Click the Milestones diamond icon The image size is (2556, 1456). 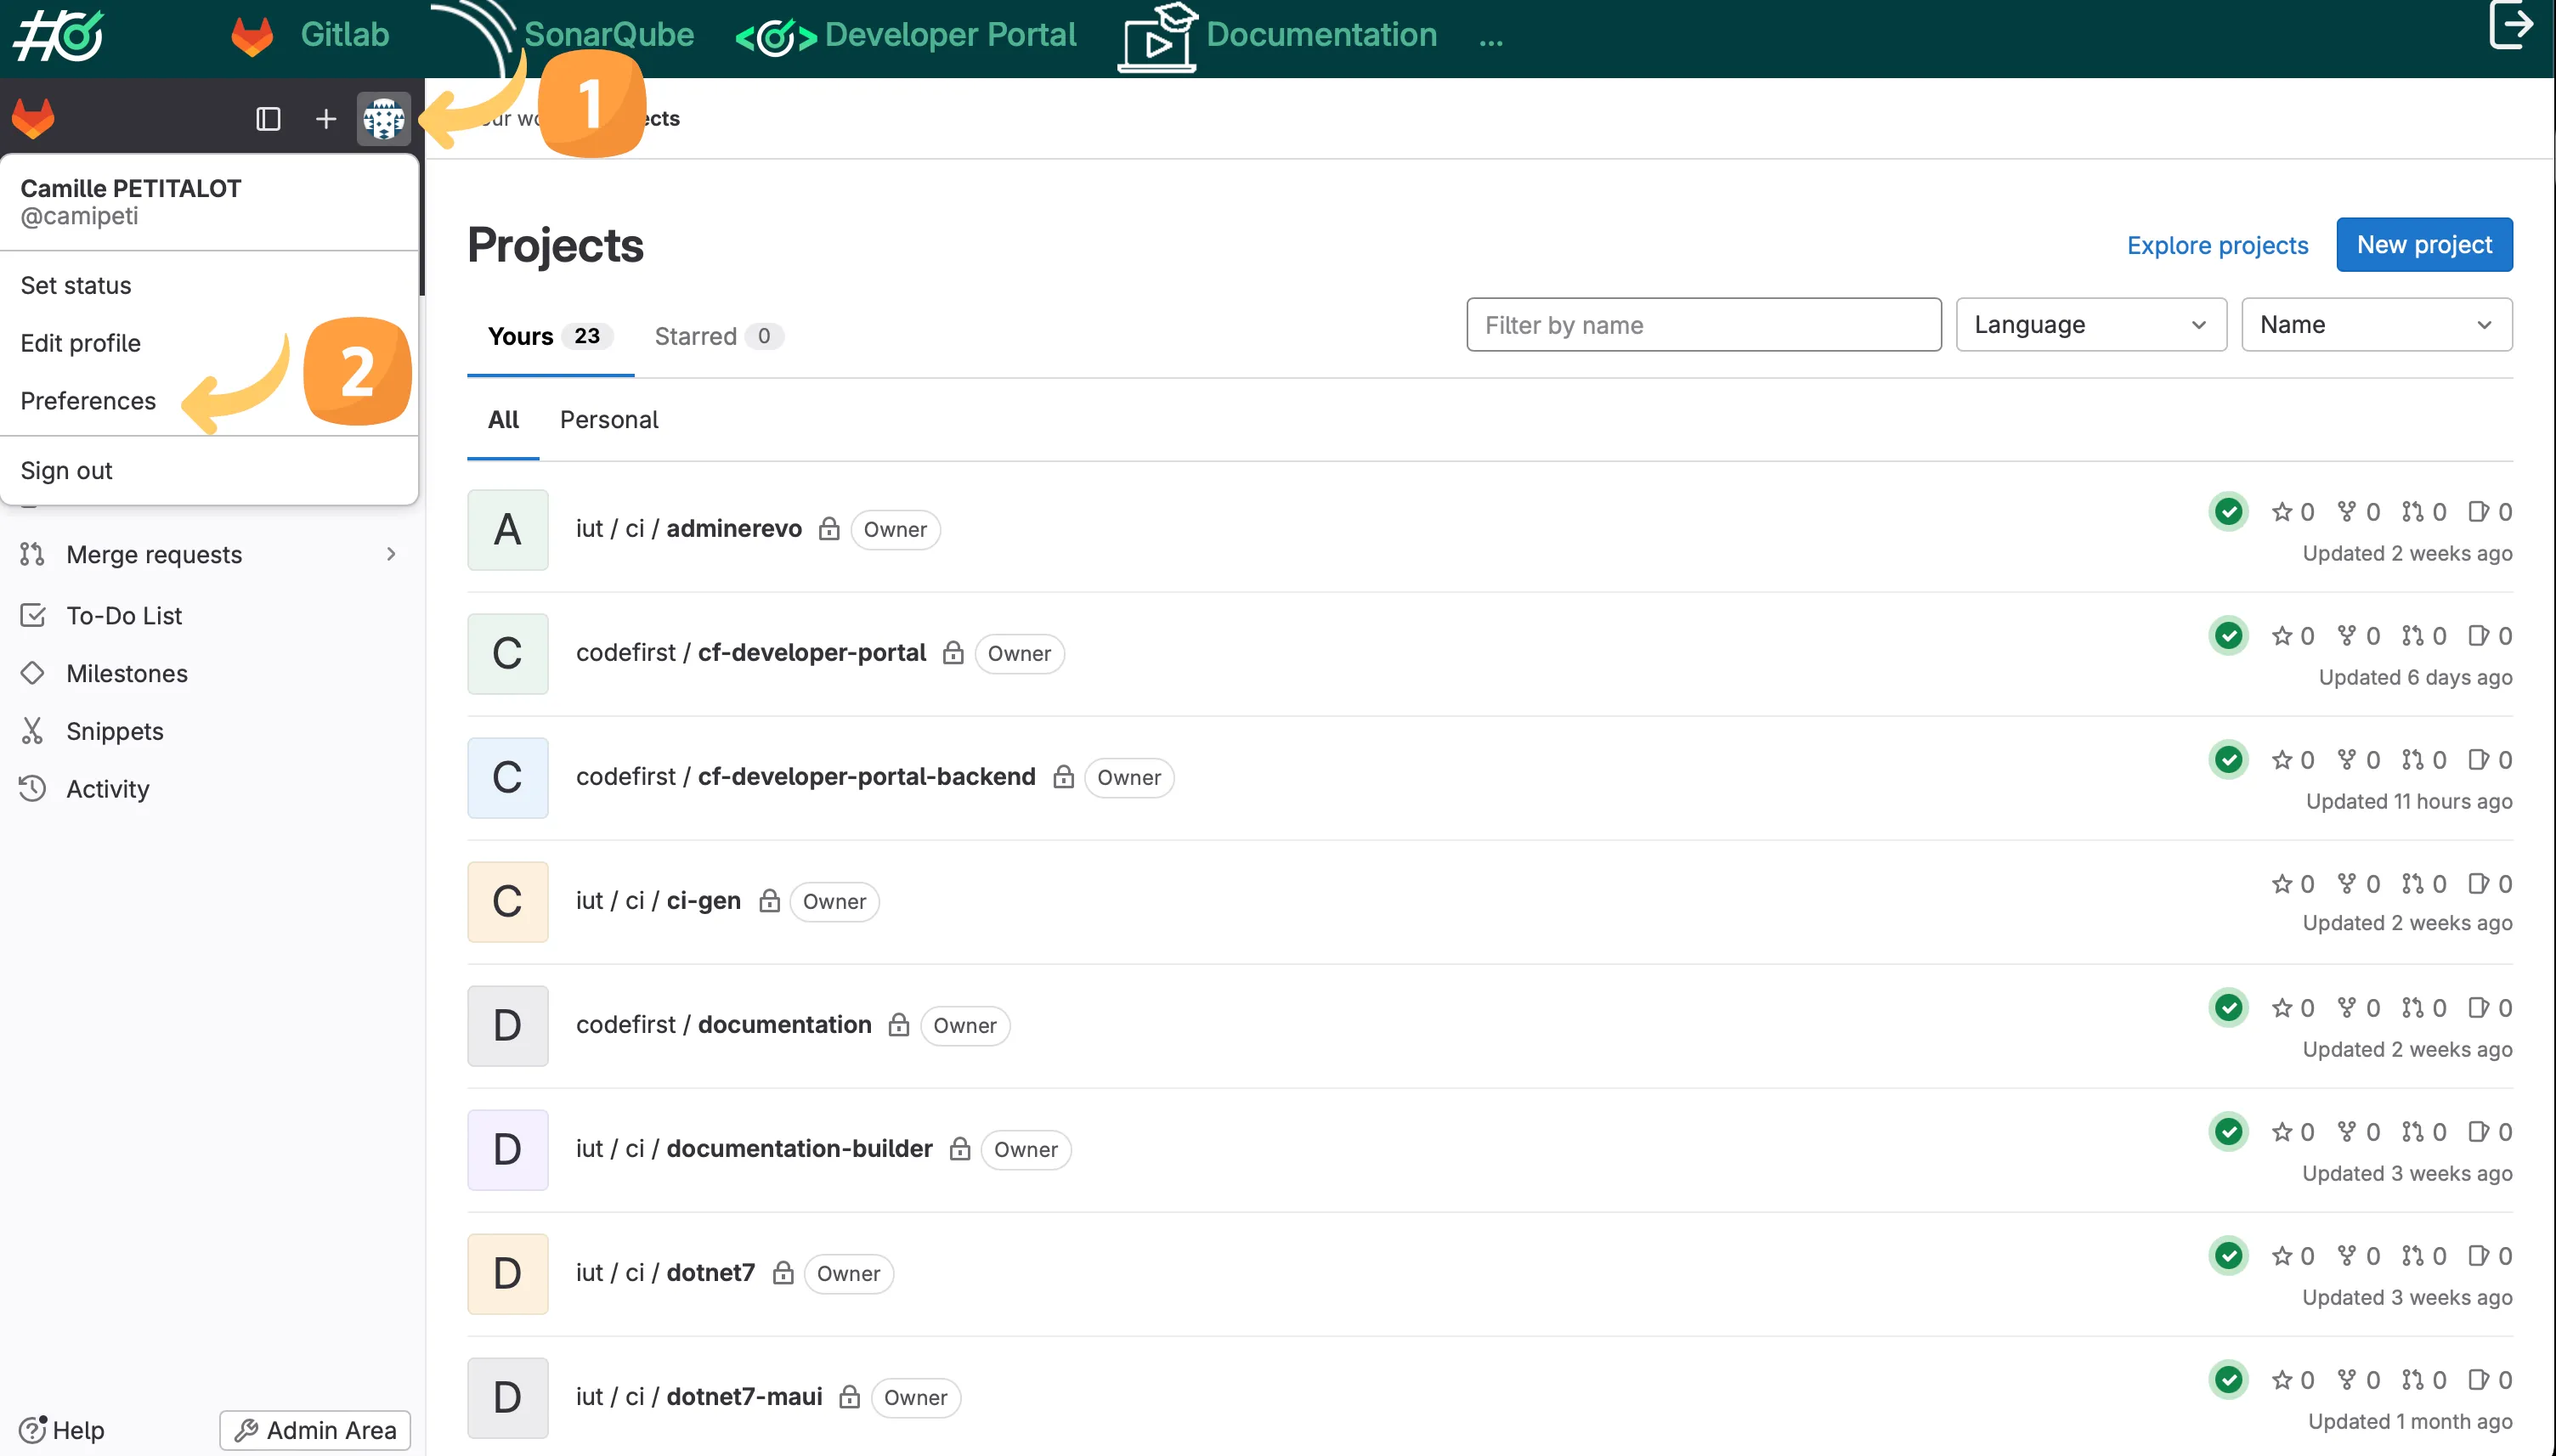[x=33, y=673]
